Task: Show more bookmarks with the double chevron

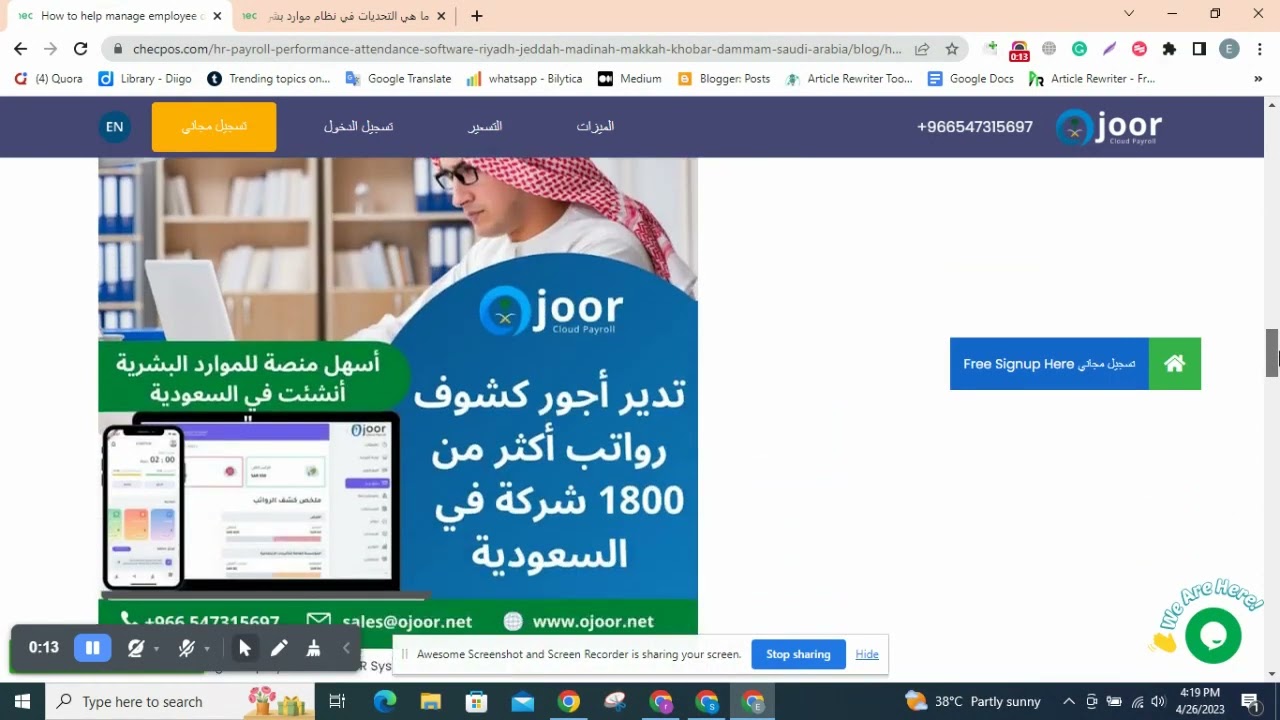Action: pos(1258,78)
